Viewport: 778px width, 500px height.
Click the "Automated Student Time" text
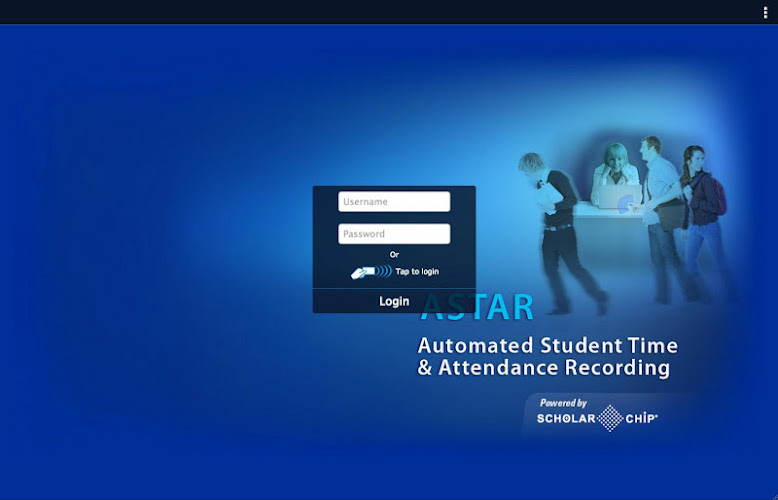[x=548, y=345]
